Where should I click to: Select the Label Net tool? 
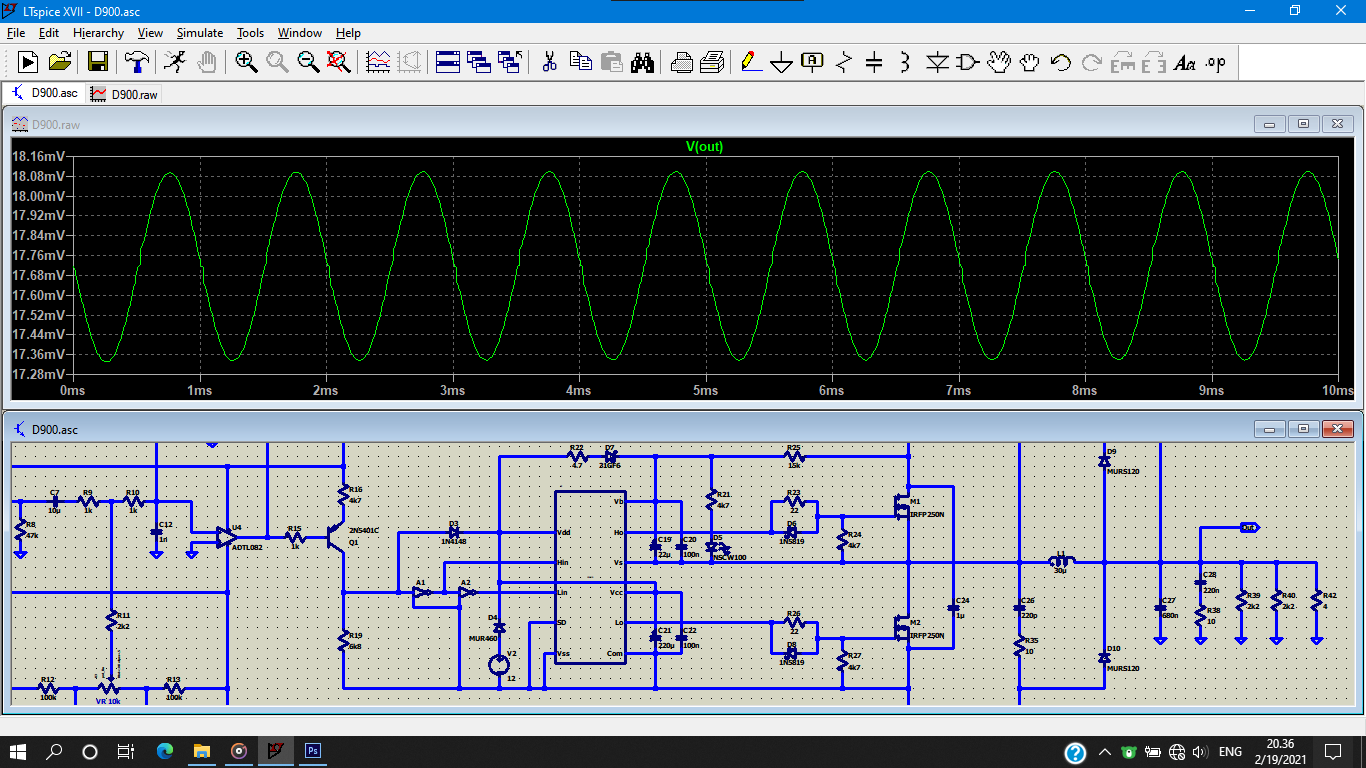[813, 62]
